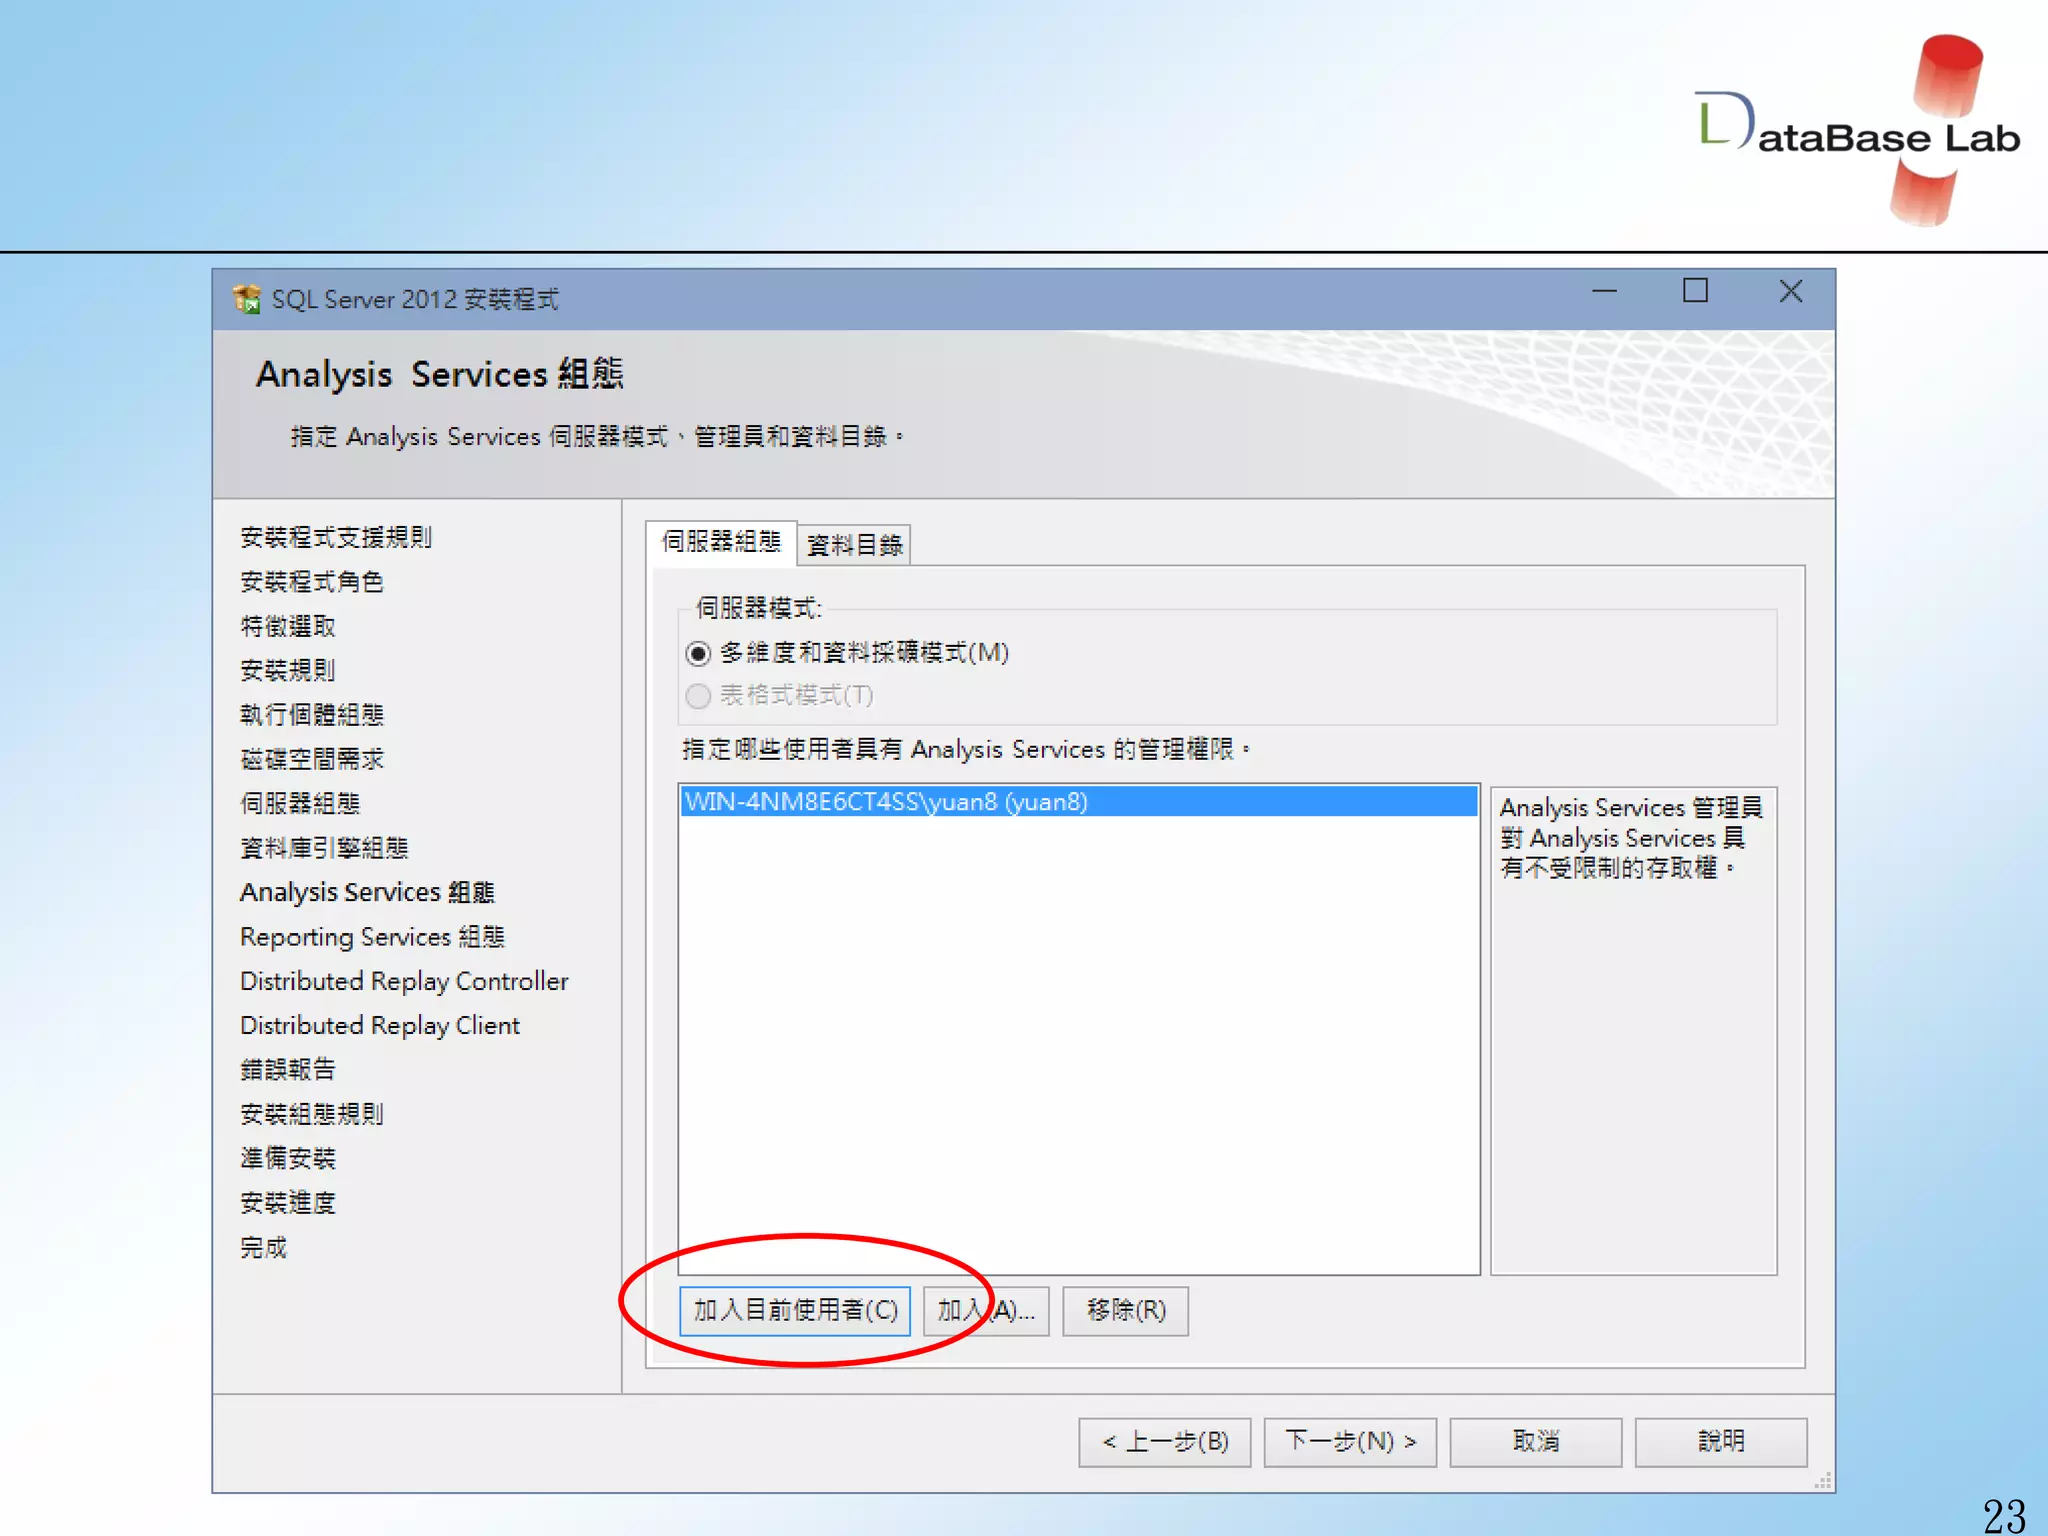
Task: Switch to the 伺服器組態 tab
Action: point(721,542)
